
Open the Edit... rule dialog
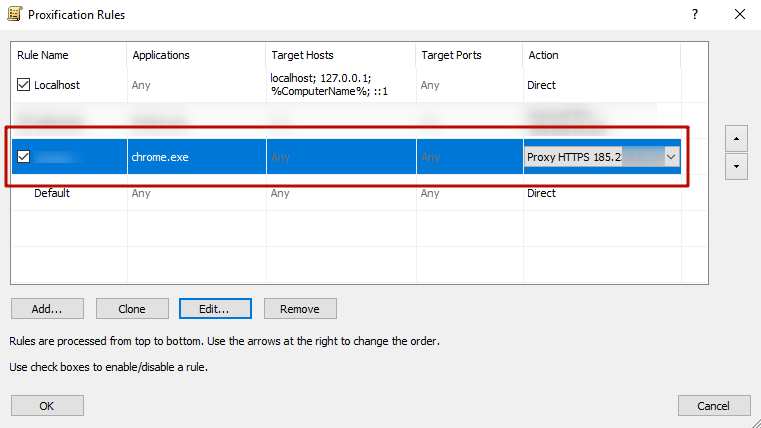(215, 309)
